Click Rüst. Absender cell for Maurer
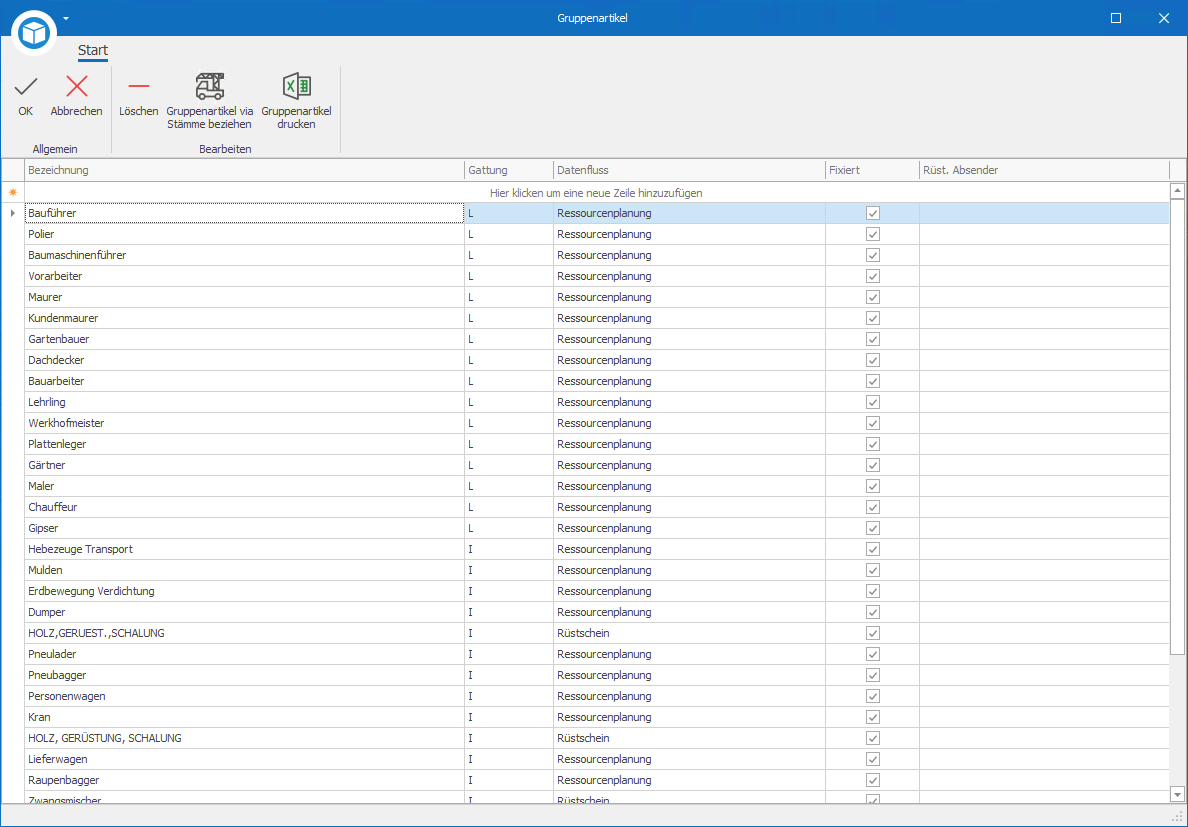The image size is (1188, 827). coord(1045,298)
